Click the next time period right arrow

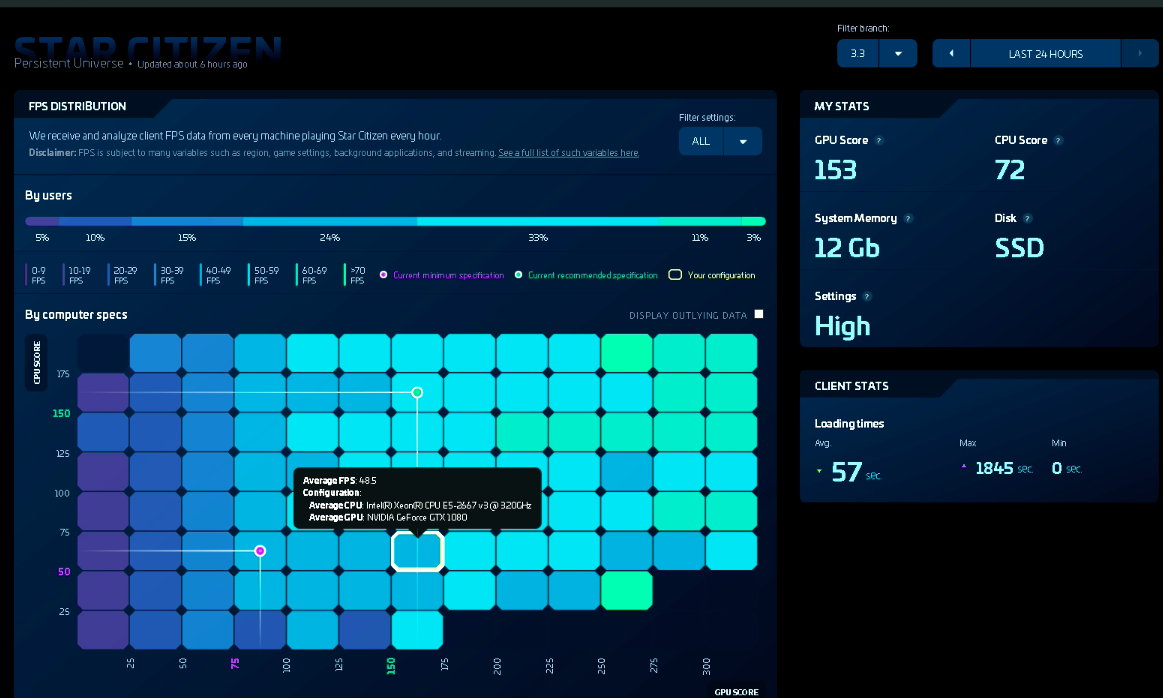pos(1139,54)
